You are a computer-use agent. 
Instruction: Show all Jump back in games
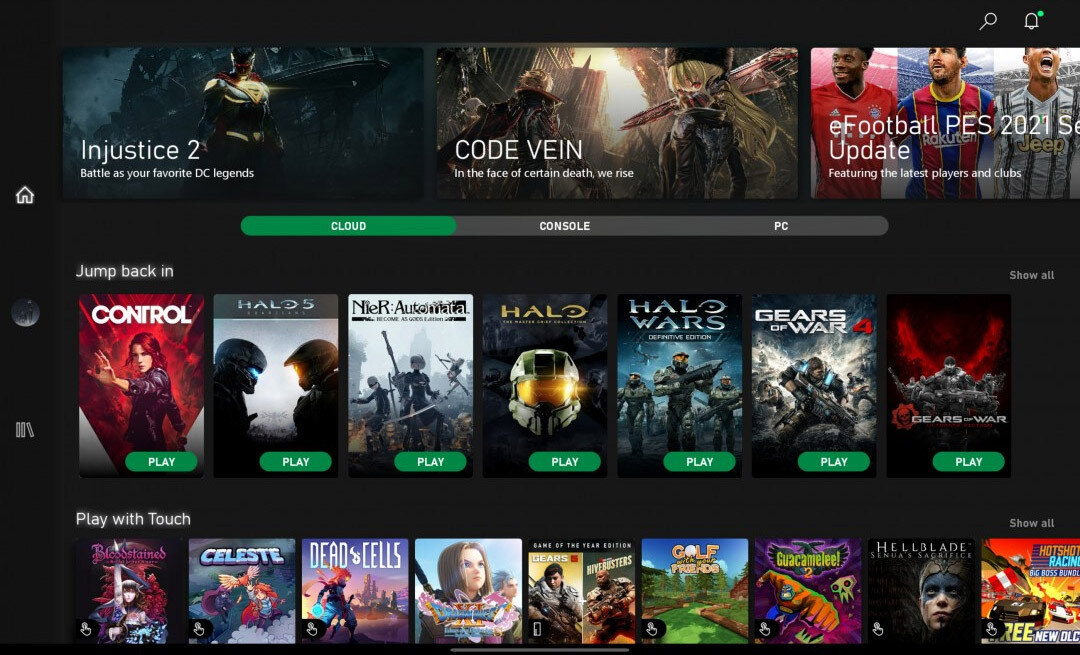(1032, 275)
